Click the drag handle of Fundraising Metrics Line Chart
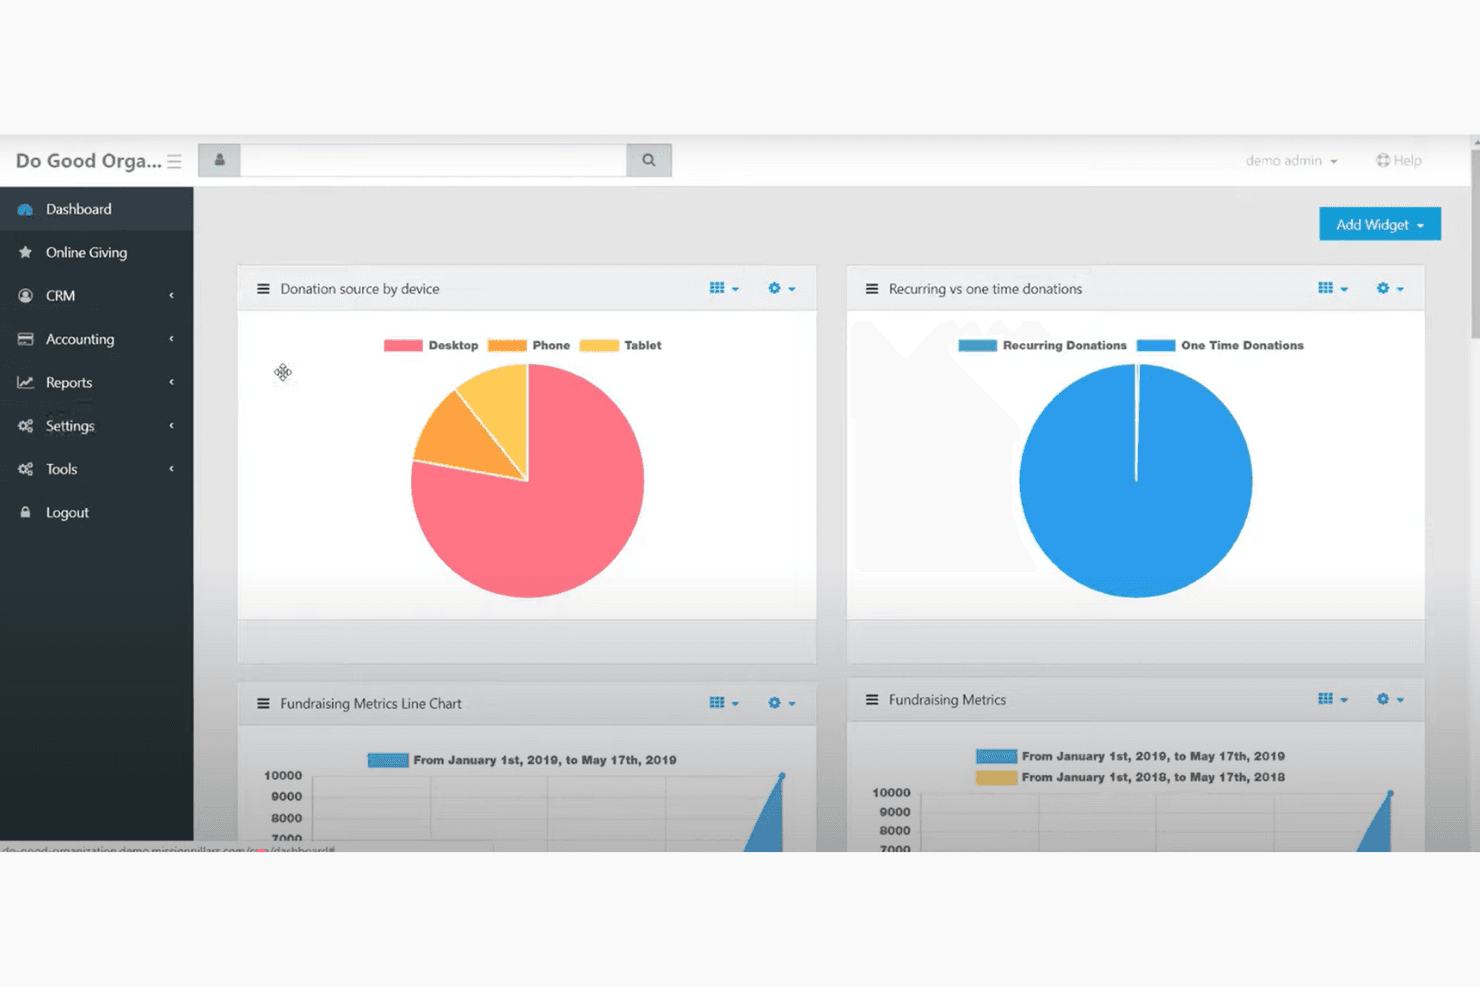 click(x=263, y=704)
